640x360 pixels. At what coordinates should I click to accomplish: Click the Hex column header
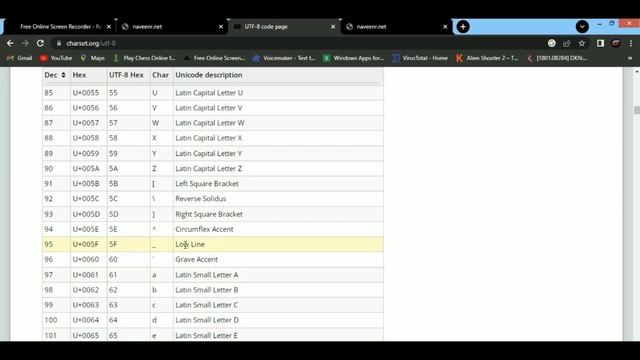(x=79, y=75)
